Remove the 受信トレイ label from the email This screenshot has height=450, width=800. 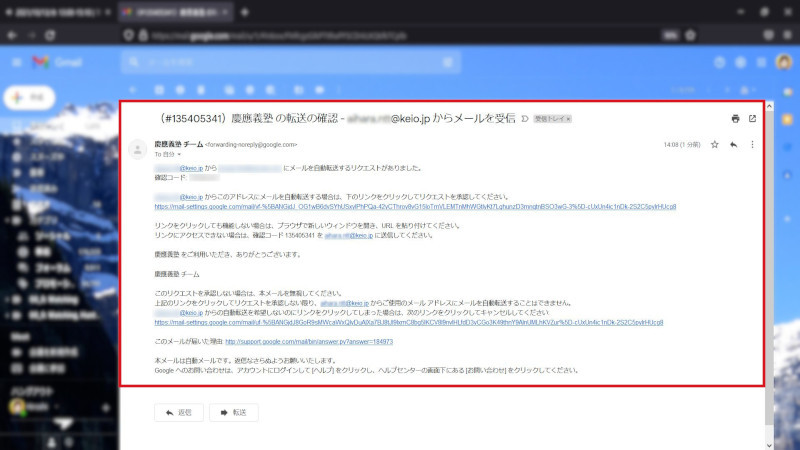pyautogui.click(x=568, y=119)
